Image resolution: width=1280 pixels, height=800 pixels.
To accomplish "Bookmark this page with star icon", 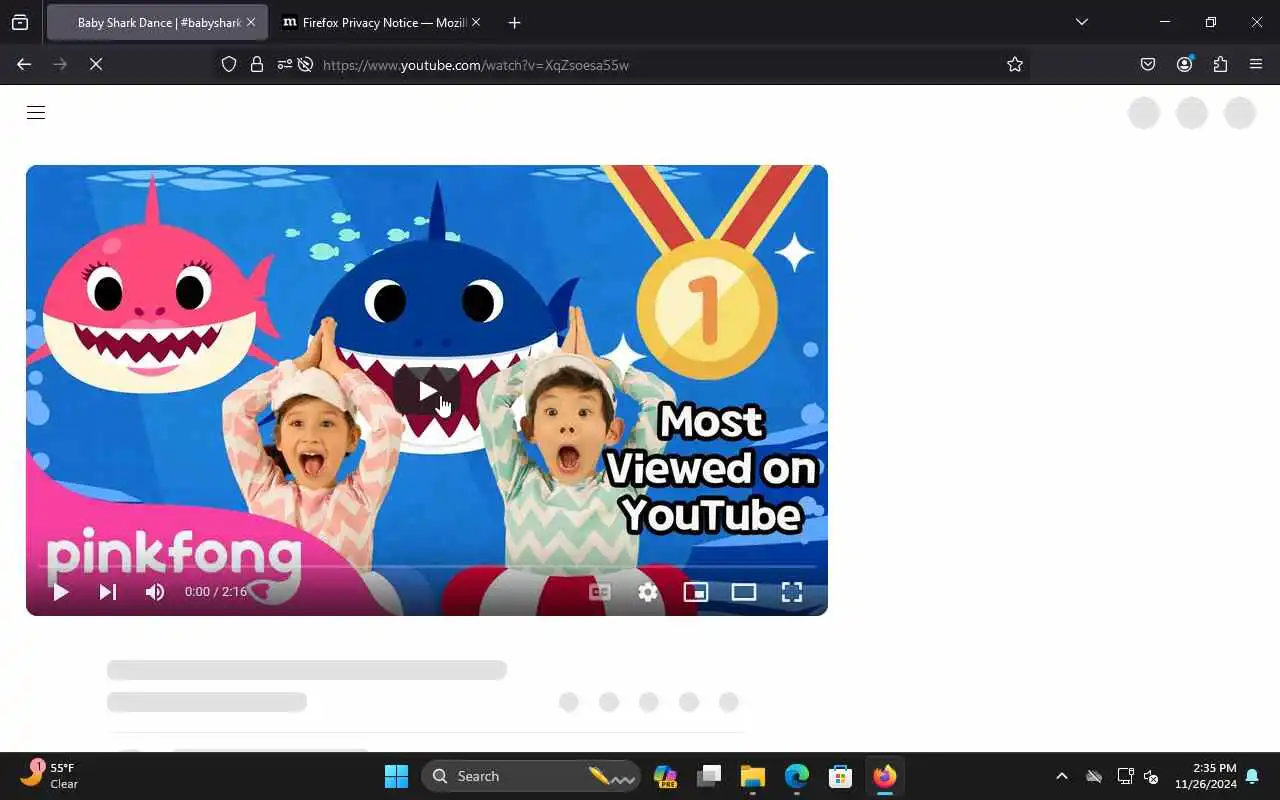I will click(1015, 64).
